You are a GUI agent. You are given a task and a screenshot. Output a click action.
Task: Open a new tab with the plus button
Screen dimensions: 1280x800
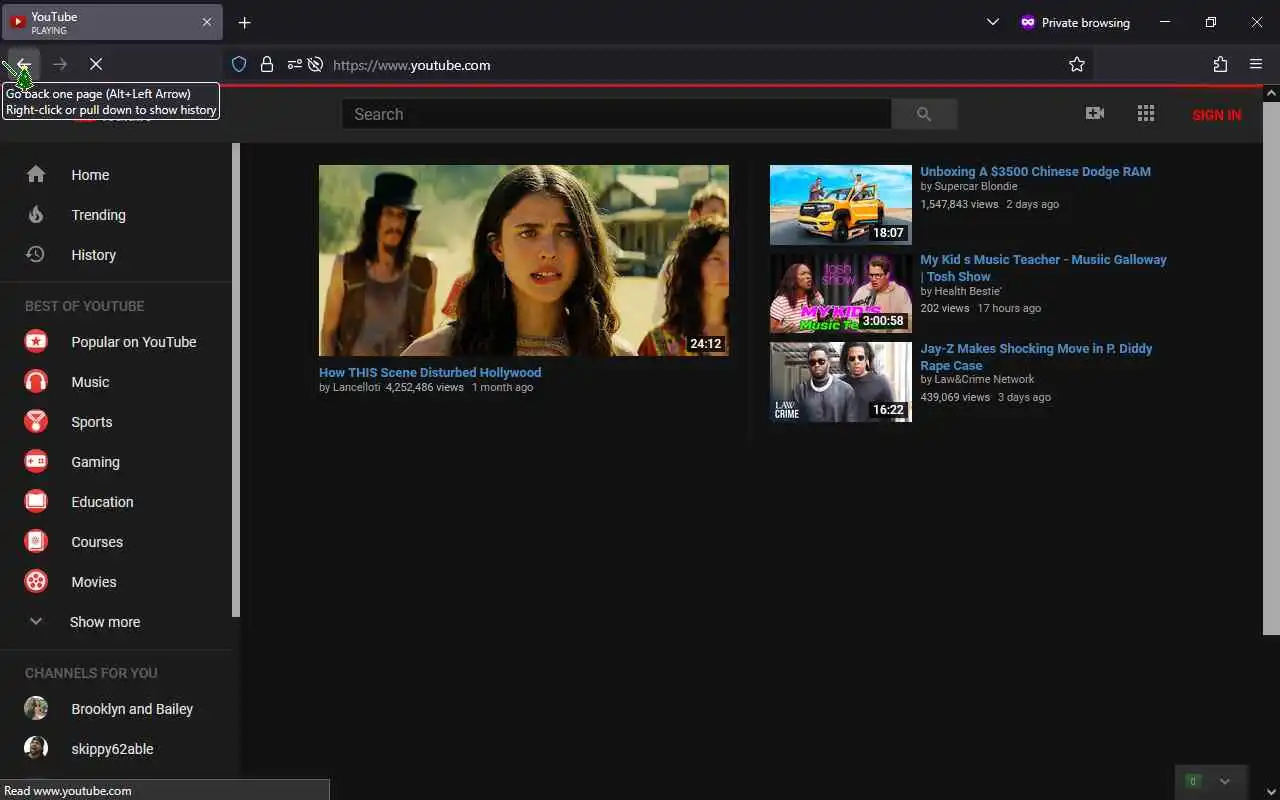[x=245, y=22]
